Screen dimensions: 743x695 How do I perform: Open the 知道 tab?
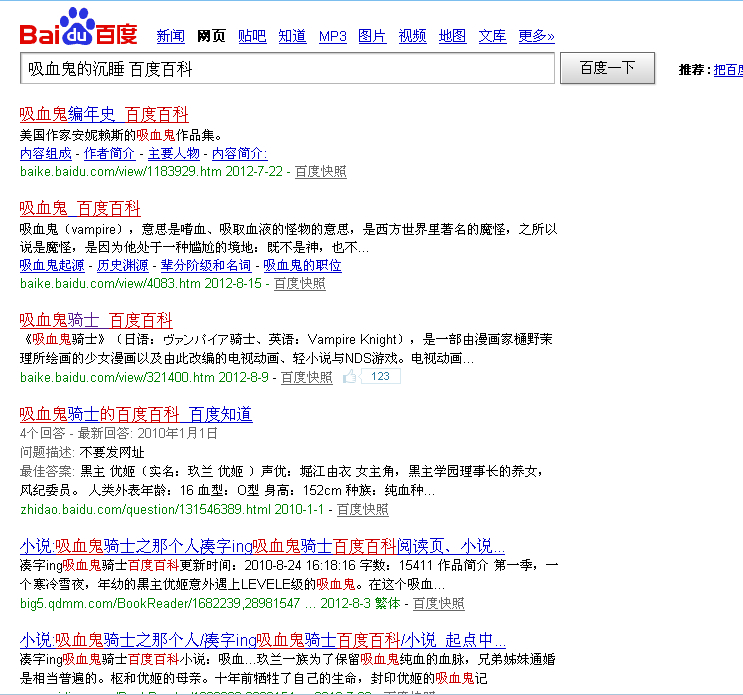click(x=292, y=36)
